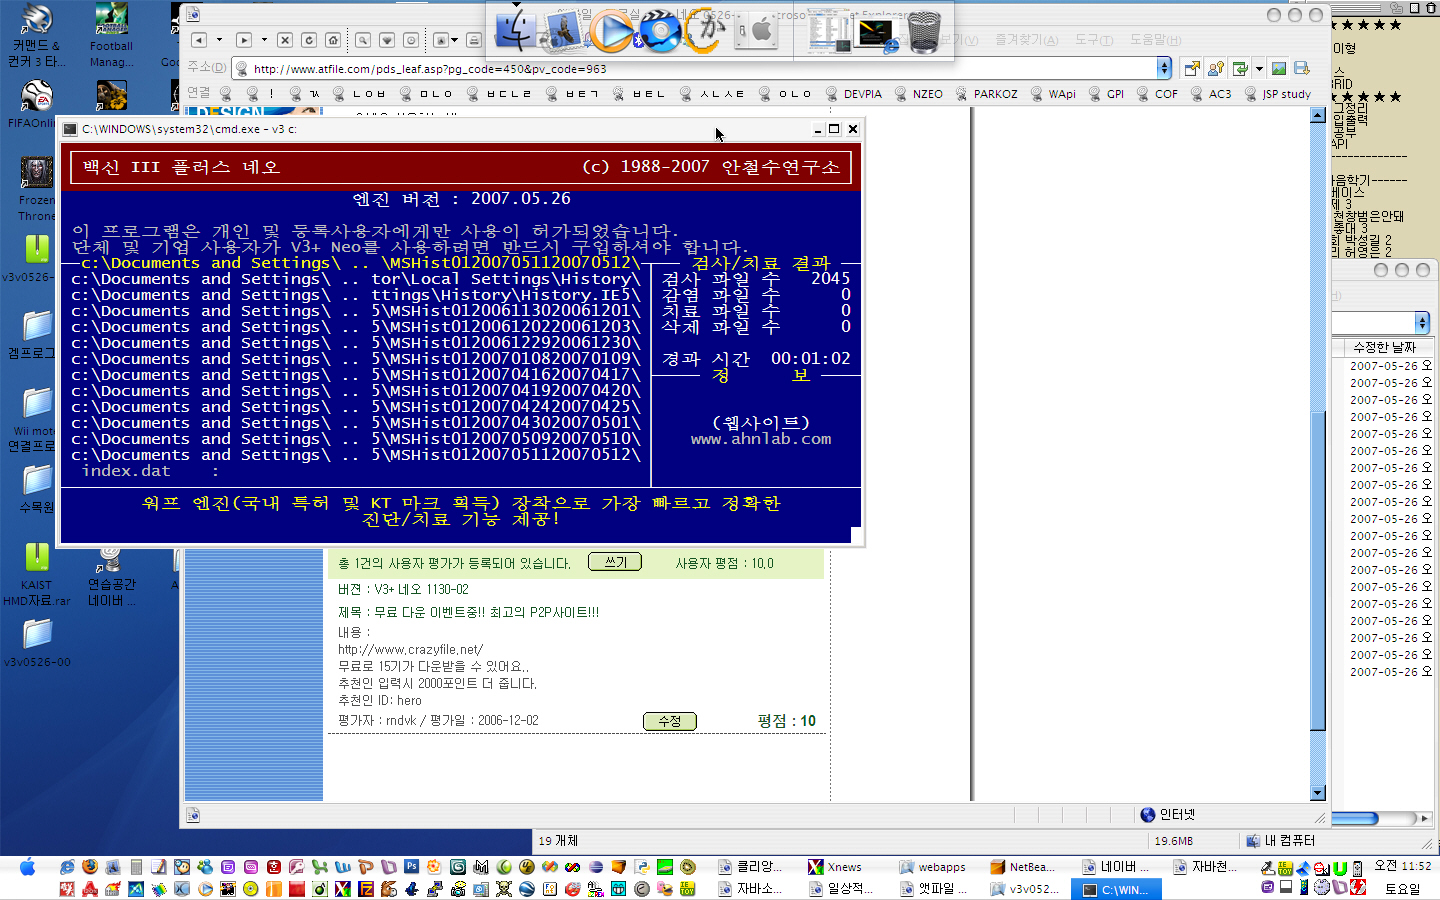The width and height of the screenshot is (1440, 900).
Task: Open the Back button history dropdown arrow
Action: [219, 40]
